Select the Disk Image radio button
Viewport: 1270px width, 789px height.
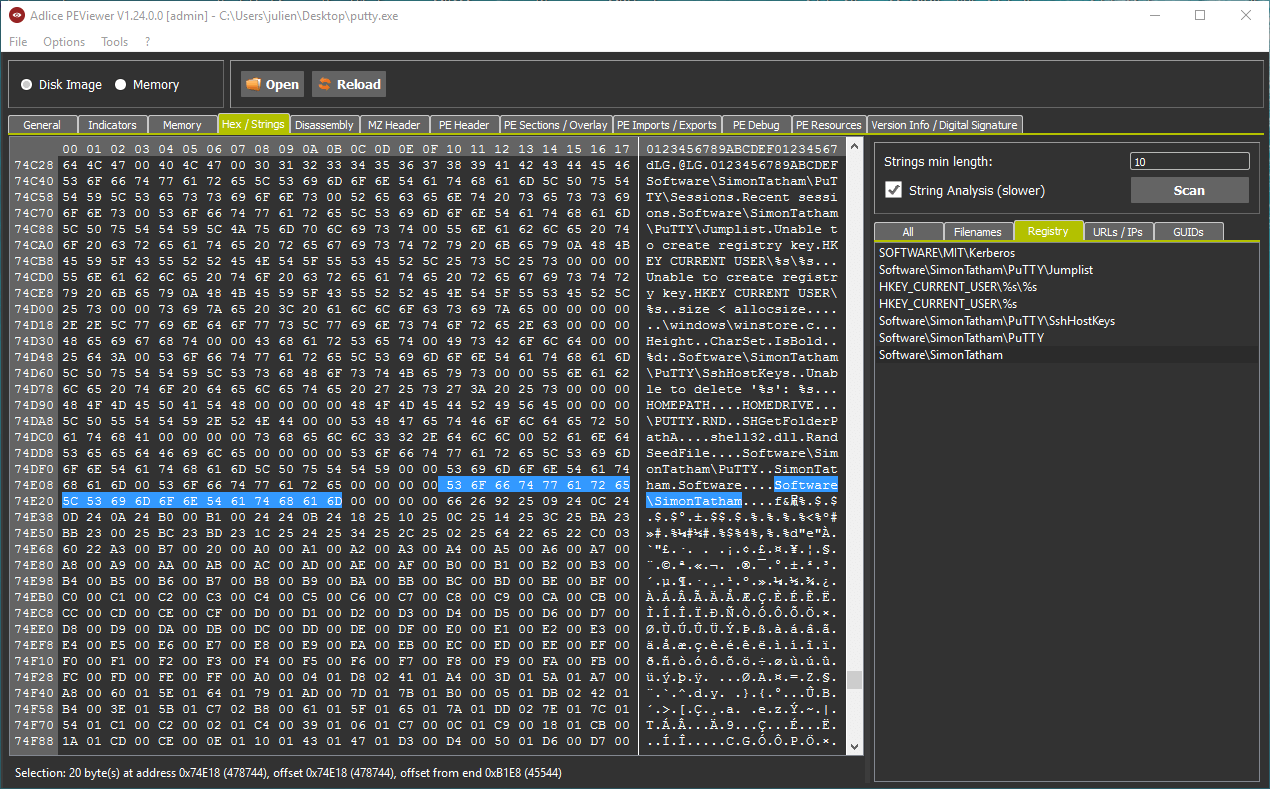27,85
